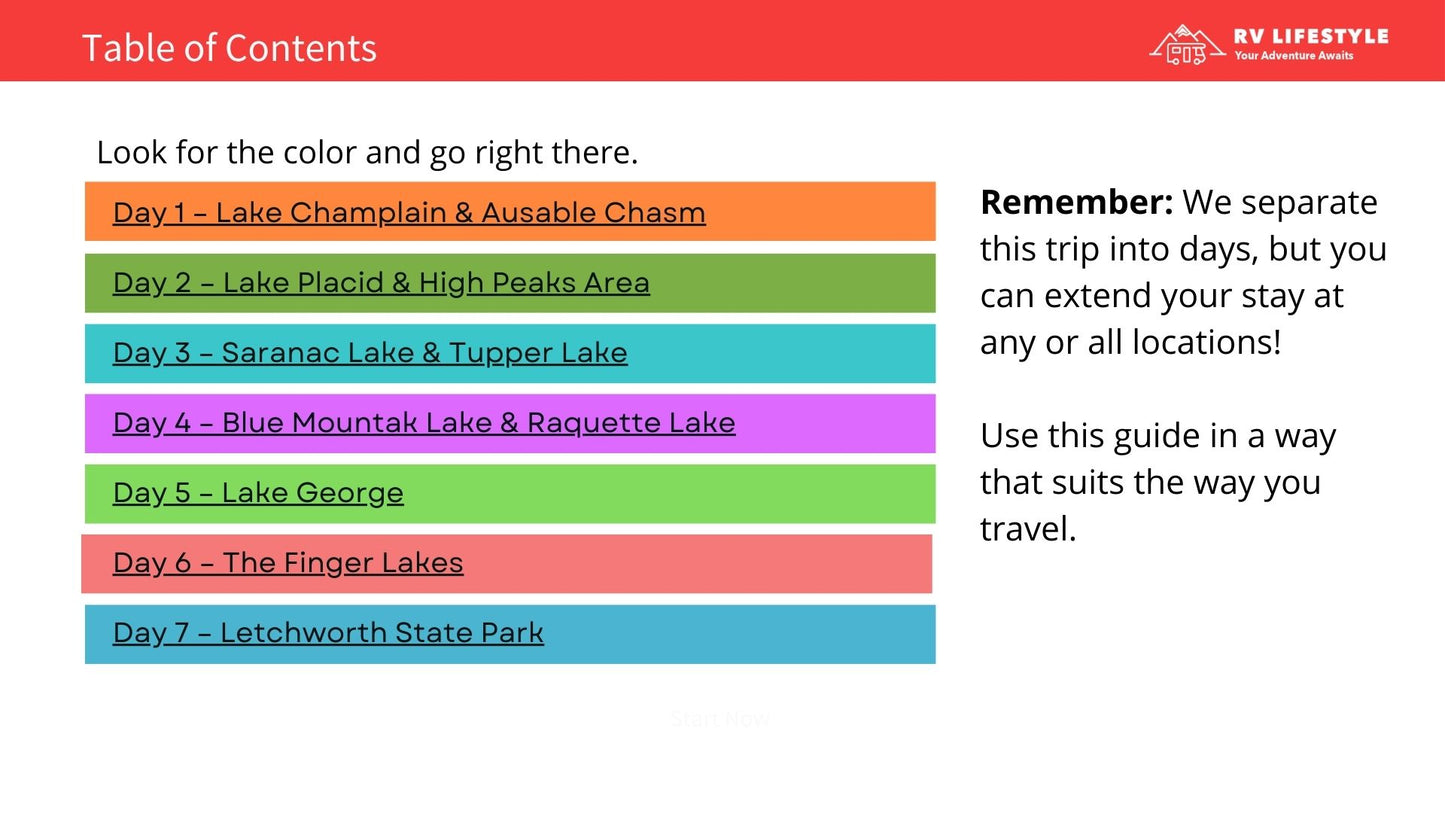Navigate to Day 7 – Letchworth State Park
Image resolution: width=1445 pixels, height=813 pixels.
tap(328, 633)
